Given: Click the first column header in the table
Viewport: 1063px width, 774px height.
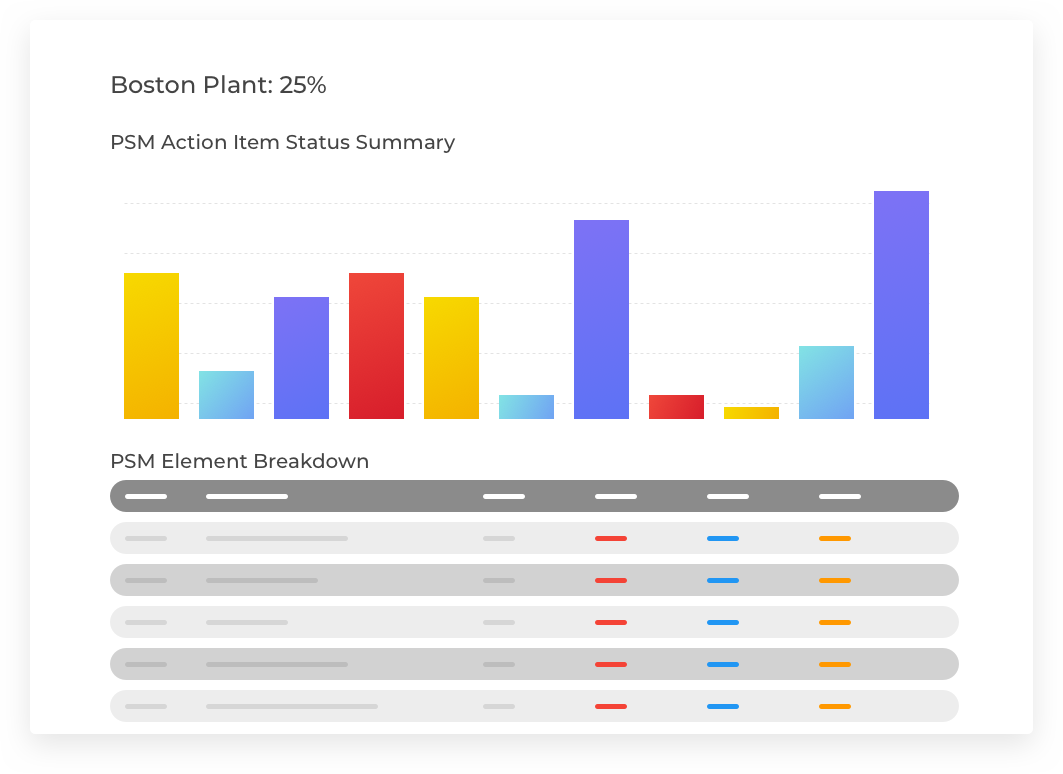Looking at the screenshot, I should [x=146, y=496].
